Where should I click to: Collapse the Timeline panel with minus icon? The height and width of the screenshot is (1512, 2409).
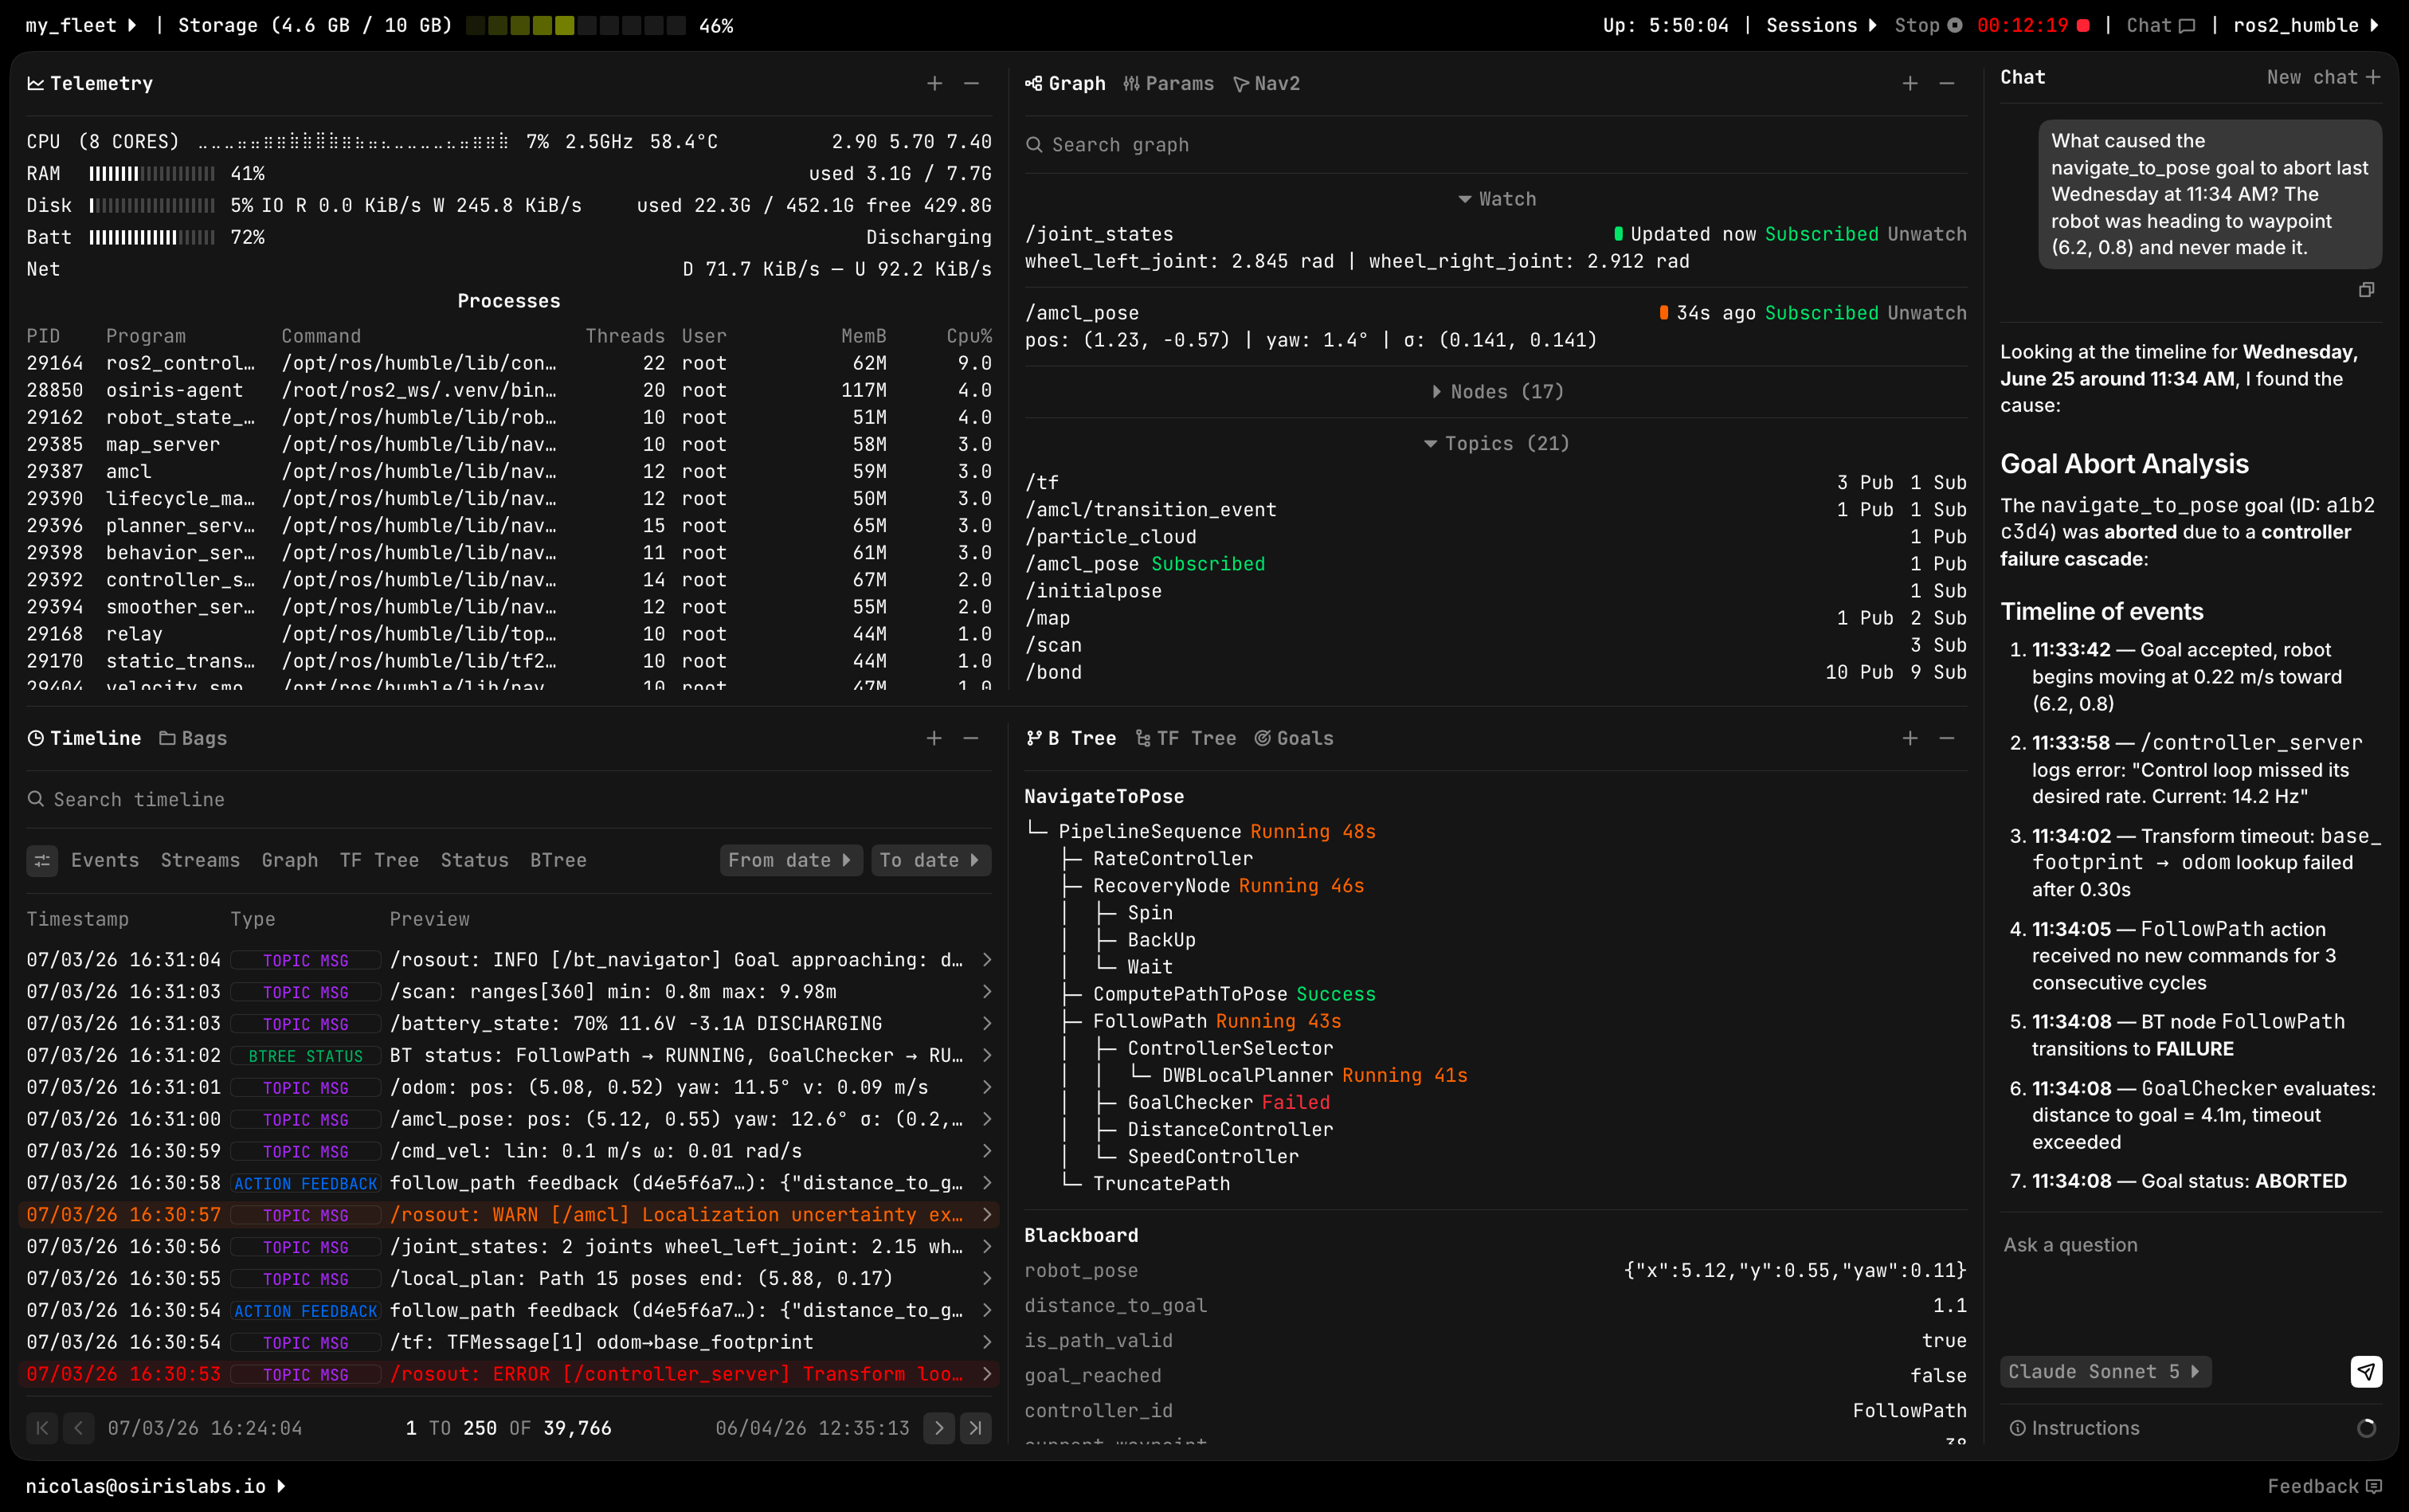[x=971, y=738]
